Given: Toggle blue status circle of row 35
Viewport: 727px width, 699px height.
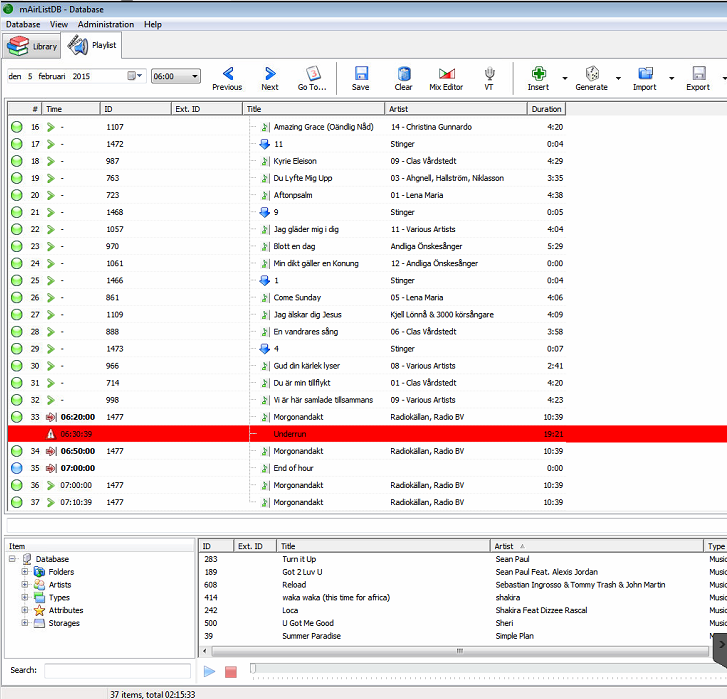Looking at the screenshot, I should 17,468.
